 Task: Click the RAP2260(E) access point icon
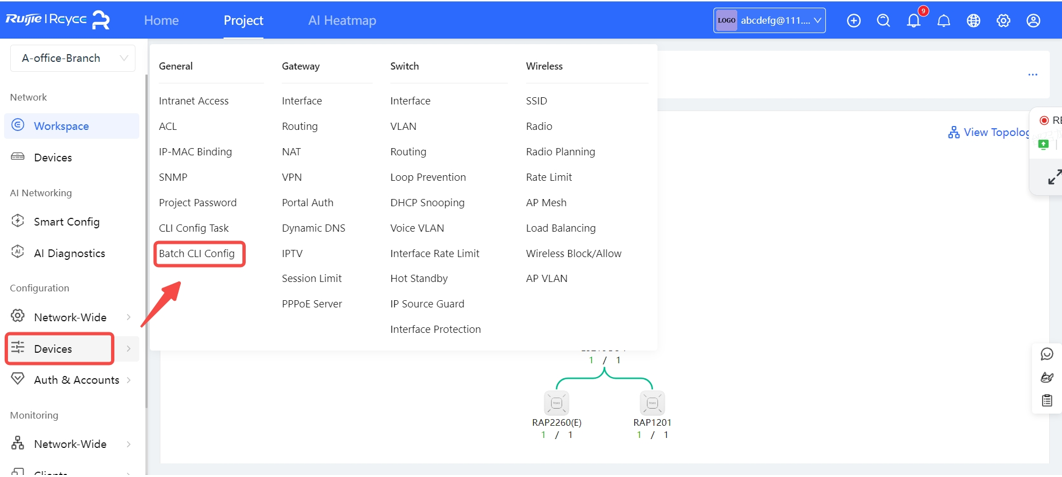(556, 402)
